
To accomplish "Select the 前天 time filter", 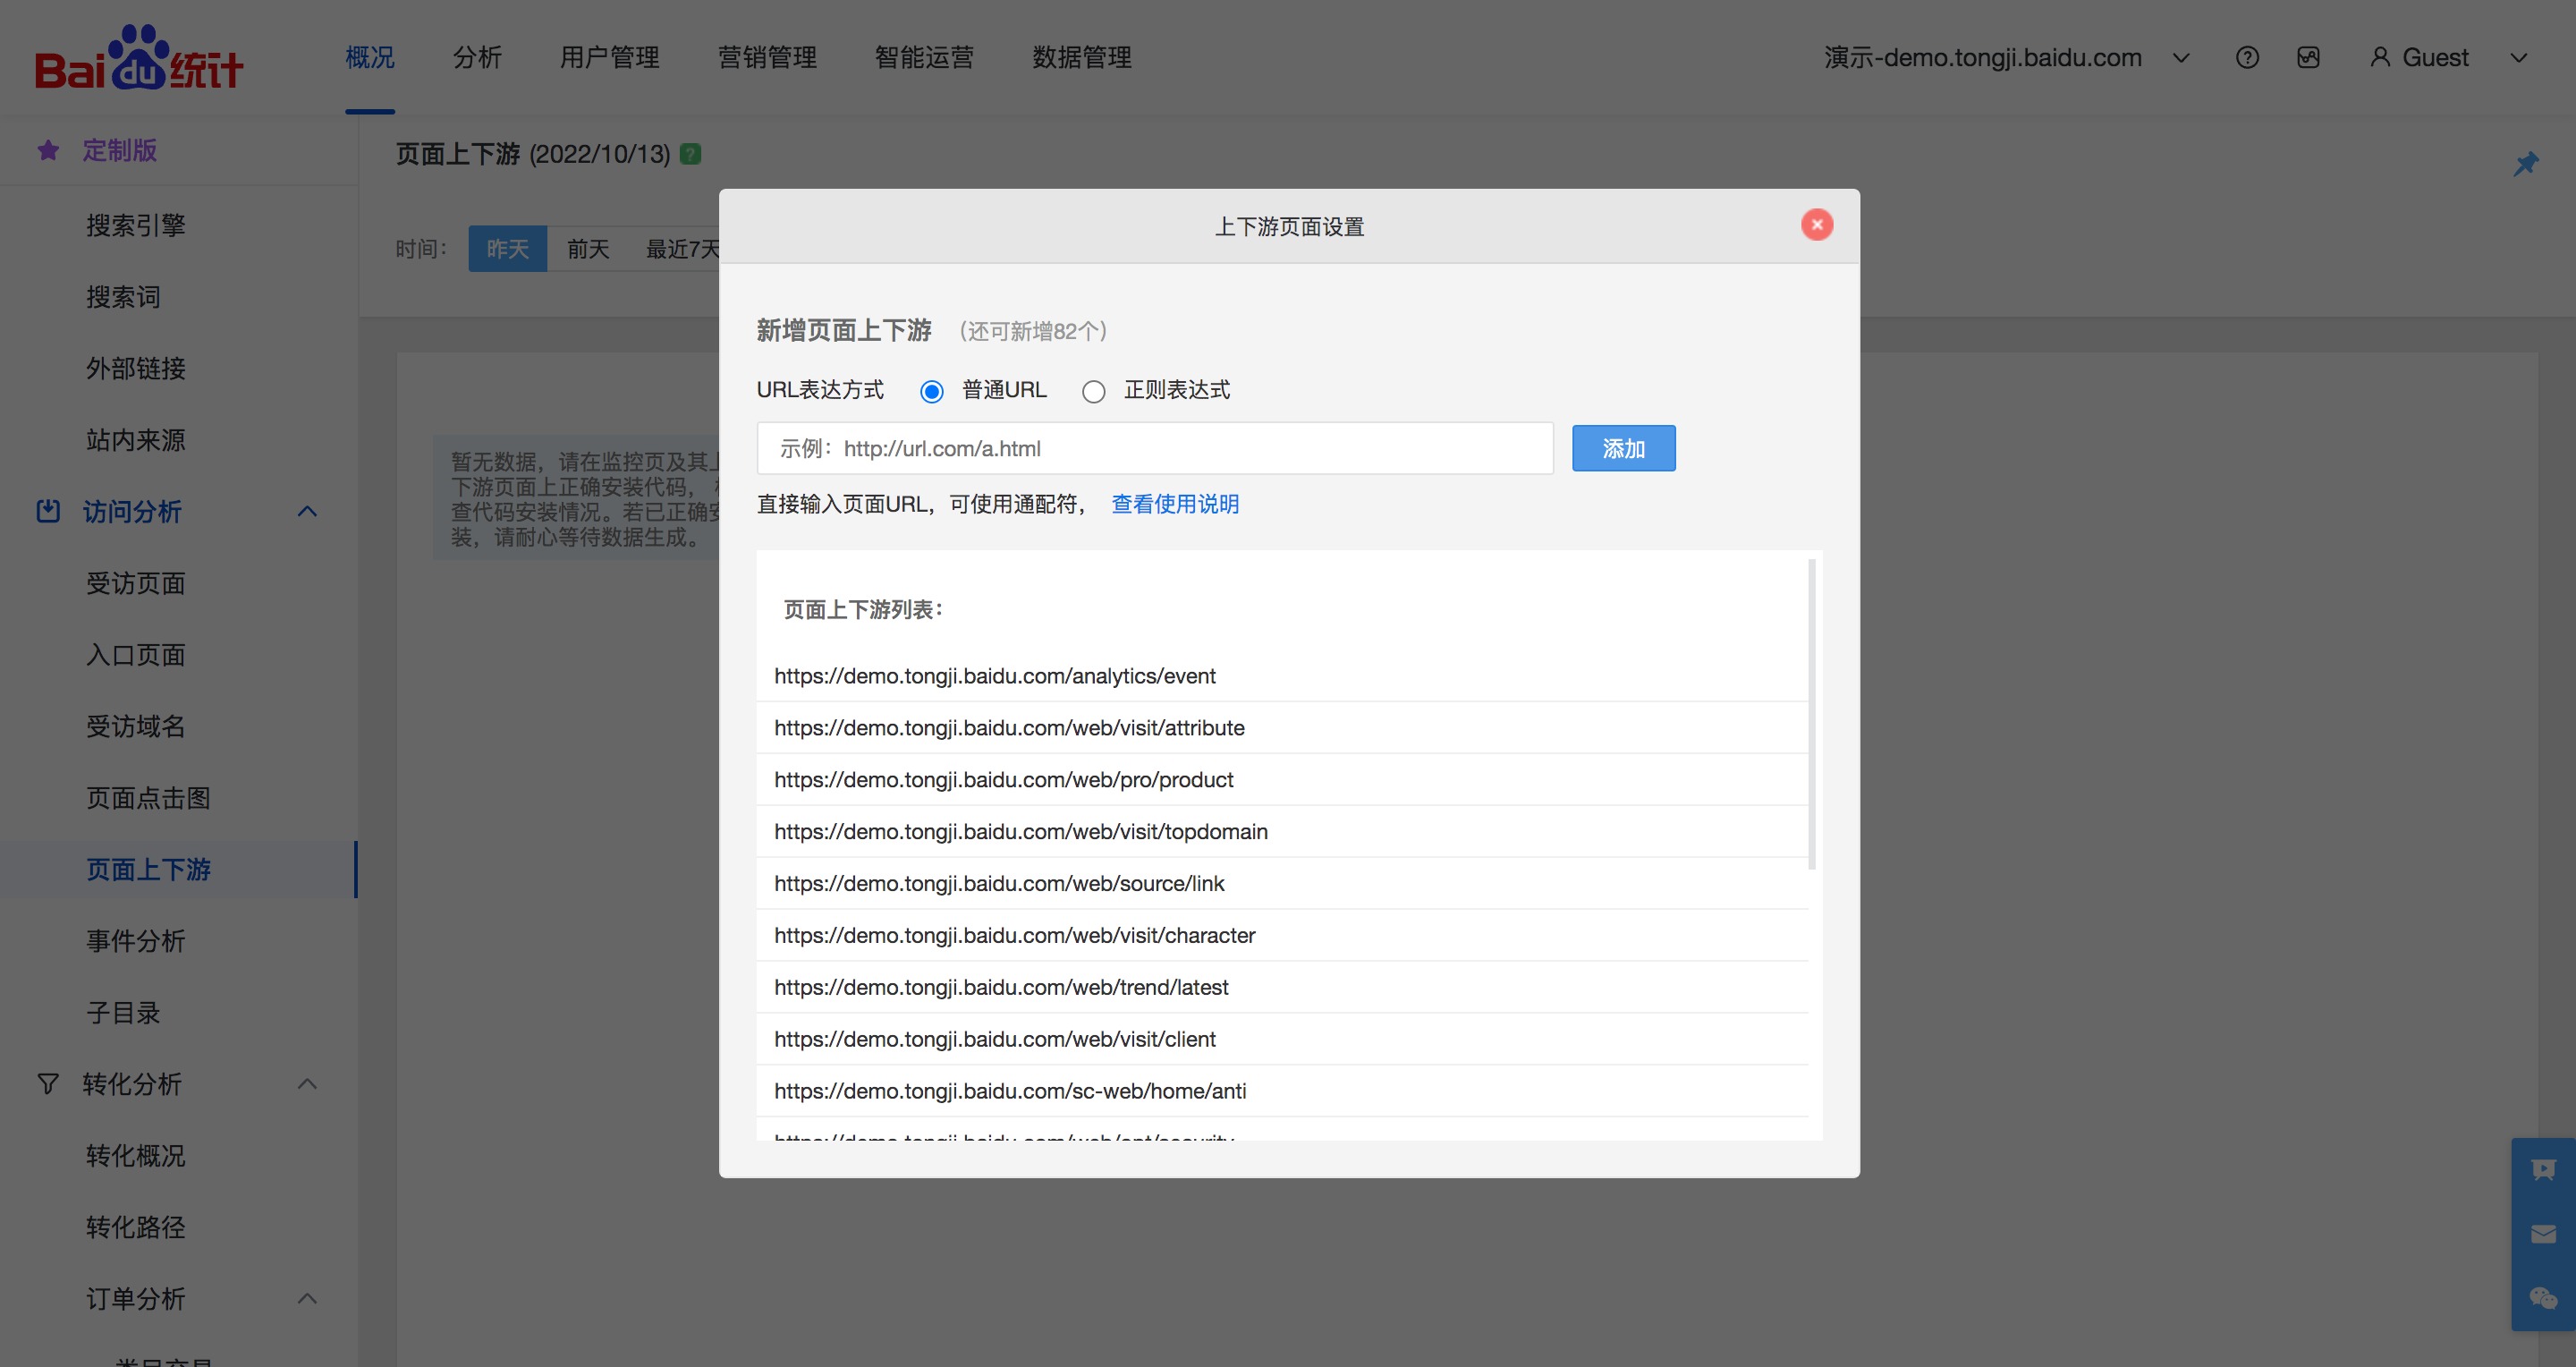I will click(588, 249).
